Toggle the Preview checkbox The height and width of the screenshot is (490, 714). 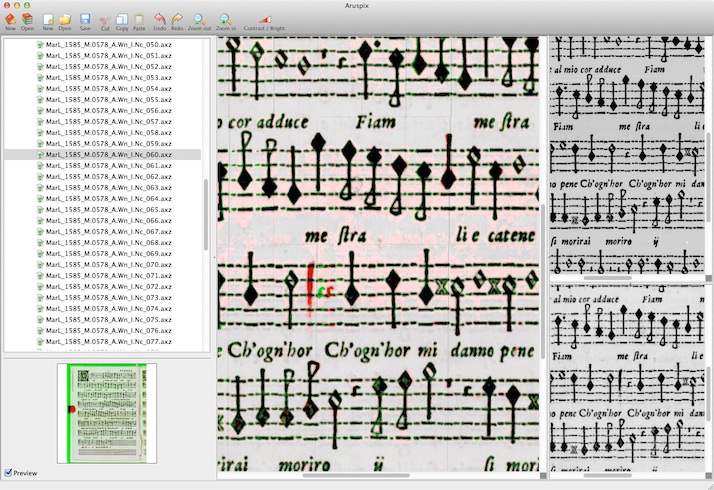(8, 473)
